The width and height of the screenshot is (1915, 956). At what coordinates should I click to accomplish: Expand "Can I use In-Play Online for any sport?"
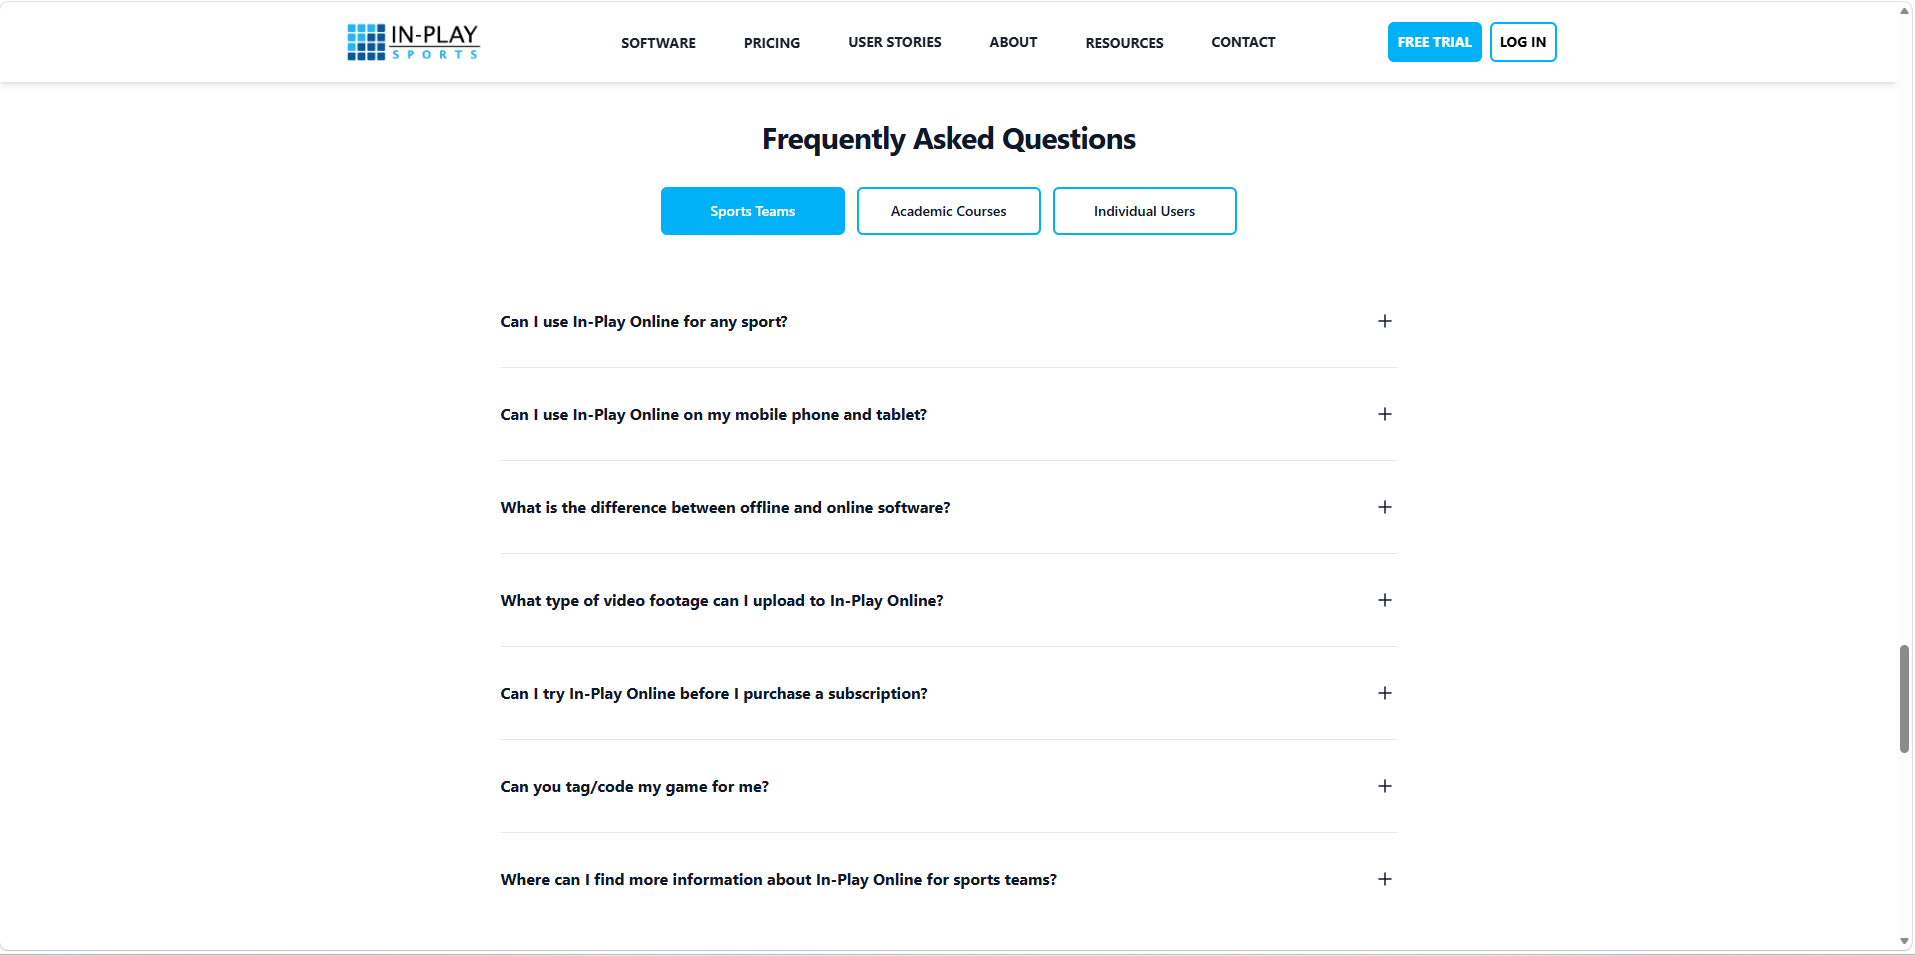tap(1384, 321)
